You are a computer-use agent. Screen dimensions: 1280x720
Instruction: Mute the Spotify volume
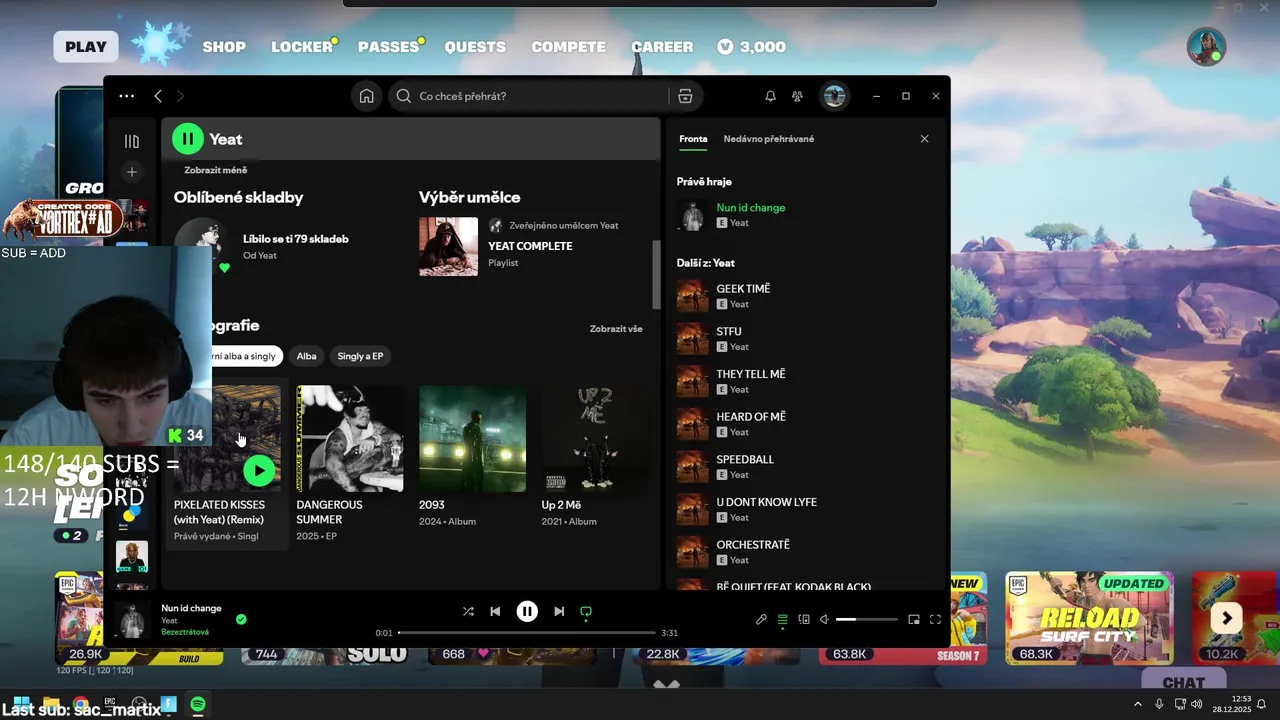824,619
